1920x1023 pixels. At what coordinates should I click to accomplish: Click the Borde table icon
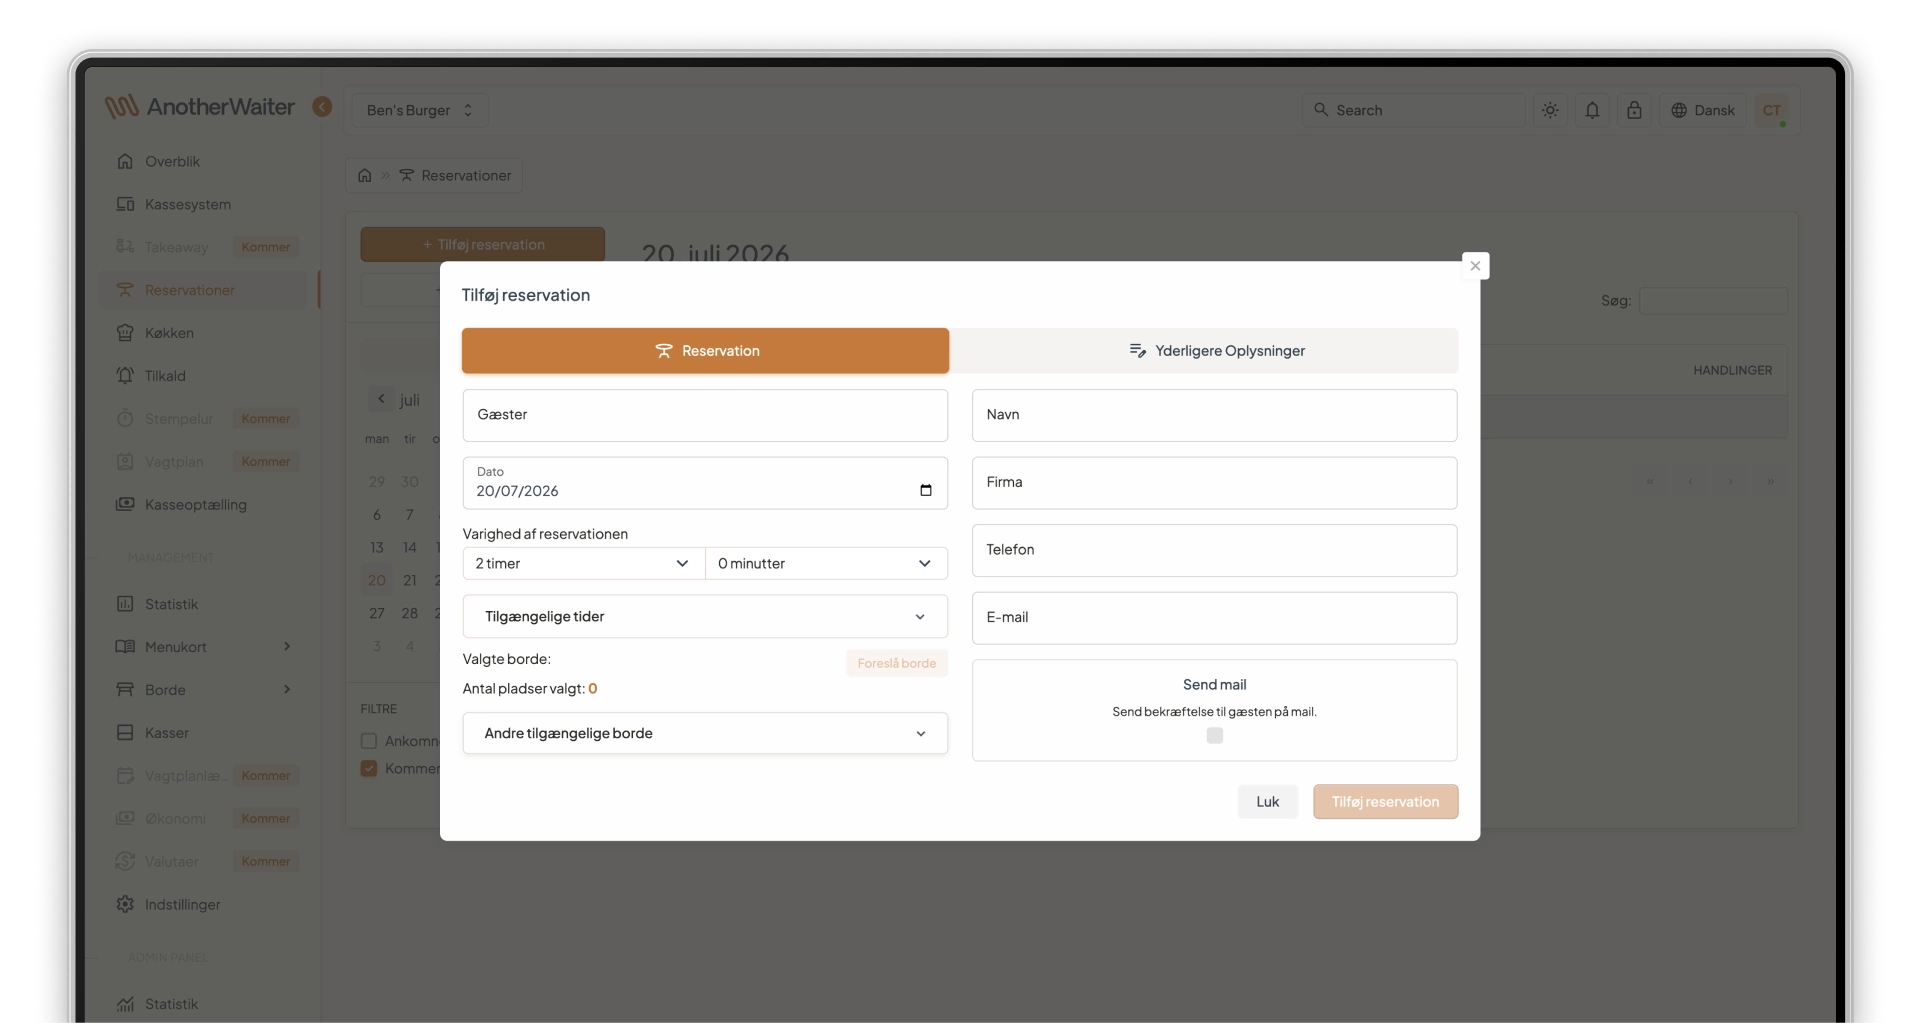(125, 690)
